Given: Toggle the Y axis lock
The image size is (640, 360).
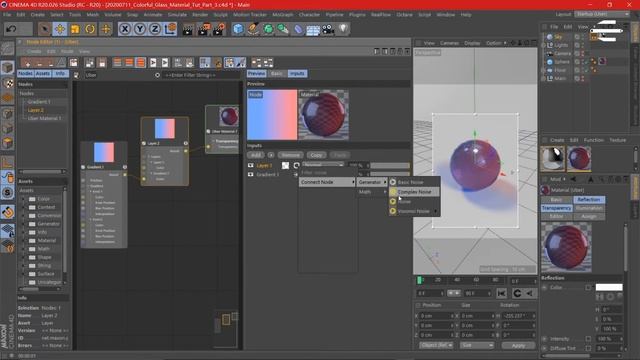Looking at the screenshot, I should 140,29.
